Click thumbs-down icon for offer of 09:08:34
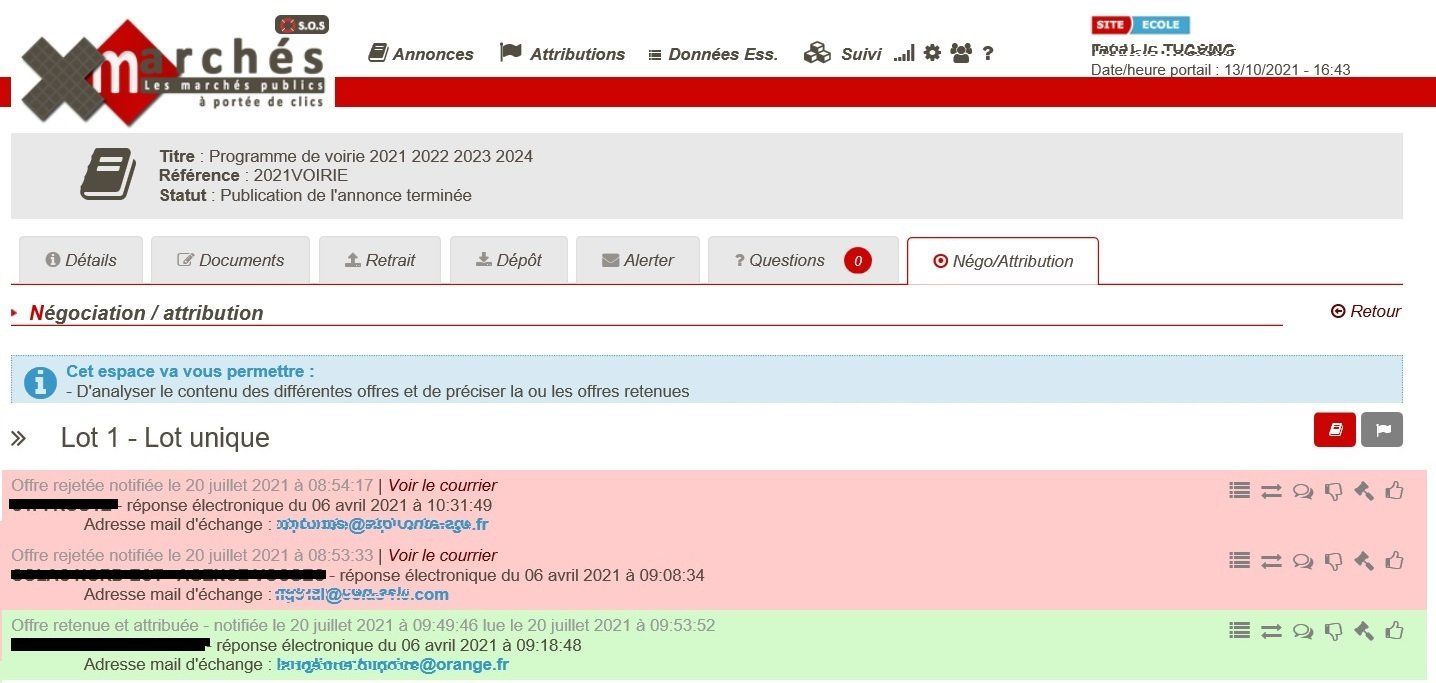1436x683 pixels. (1333, 561)
